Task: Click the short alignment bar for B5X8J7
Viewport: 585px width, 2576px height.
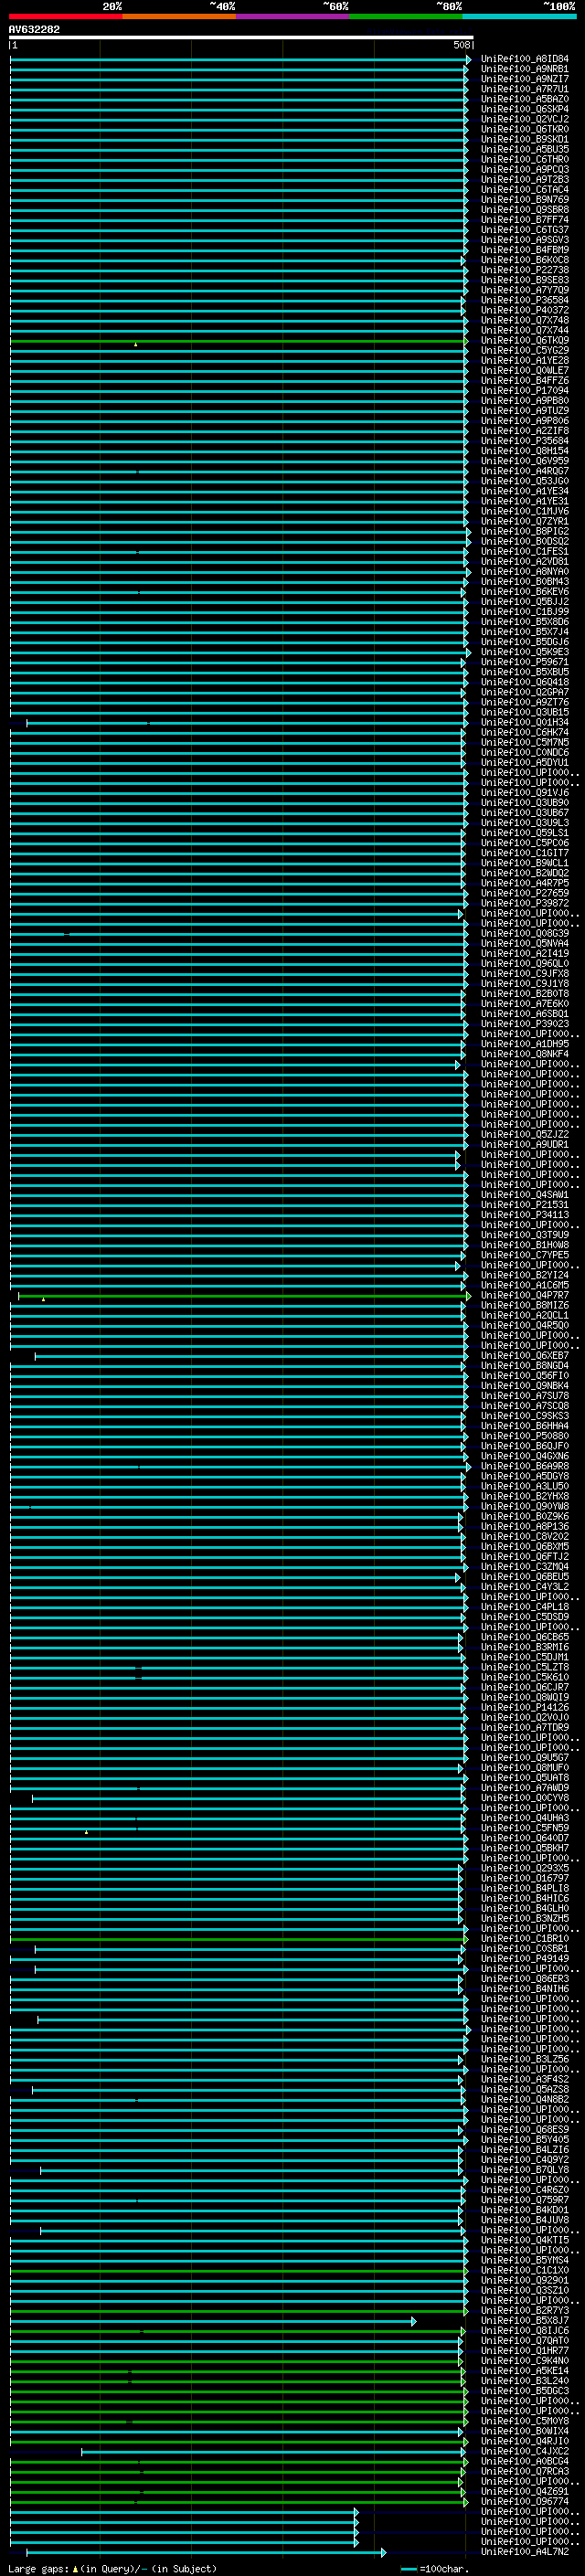Action: (213, 2321)
